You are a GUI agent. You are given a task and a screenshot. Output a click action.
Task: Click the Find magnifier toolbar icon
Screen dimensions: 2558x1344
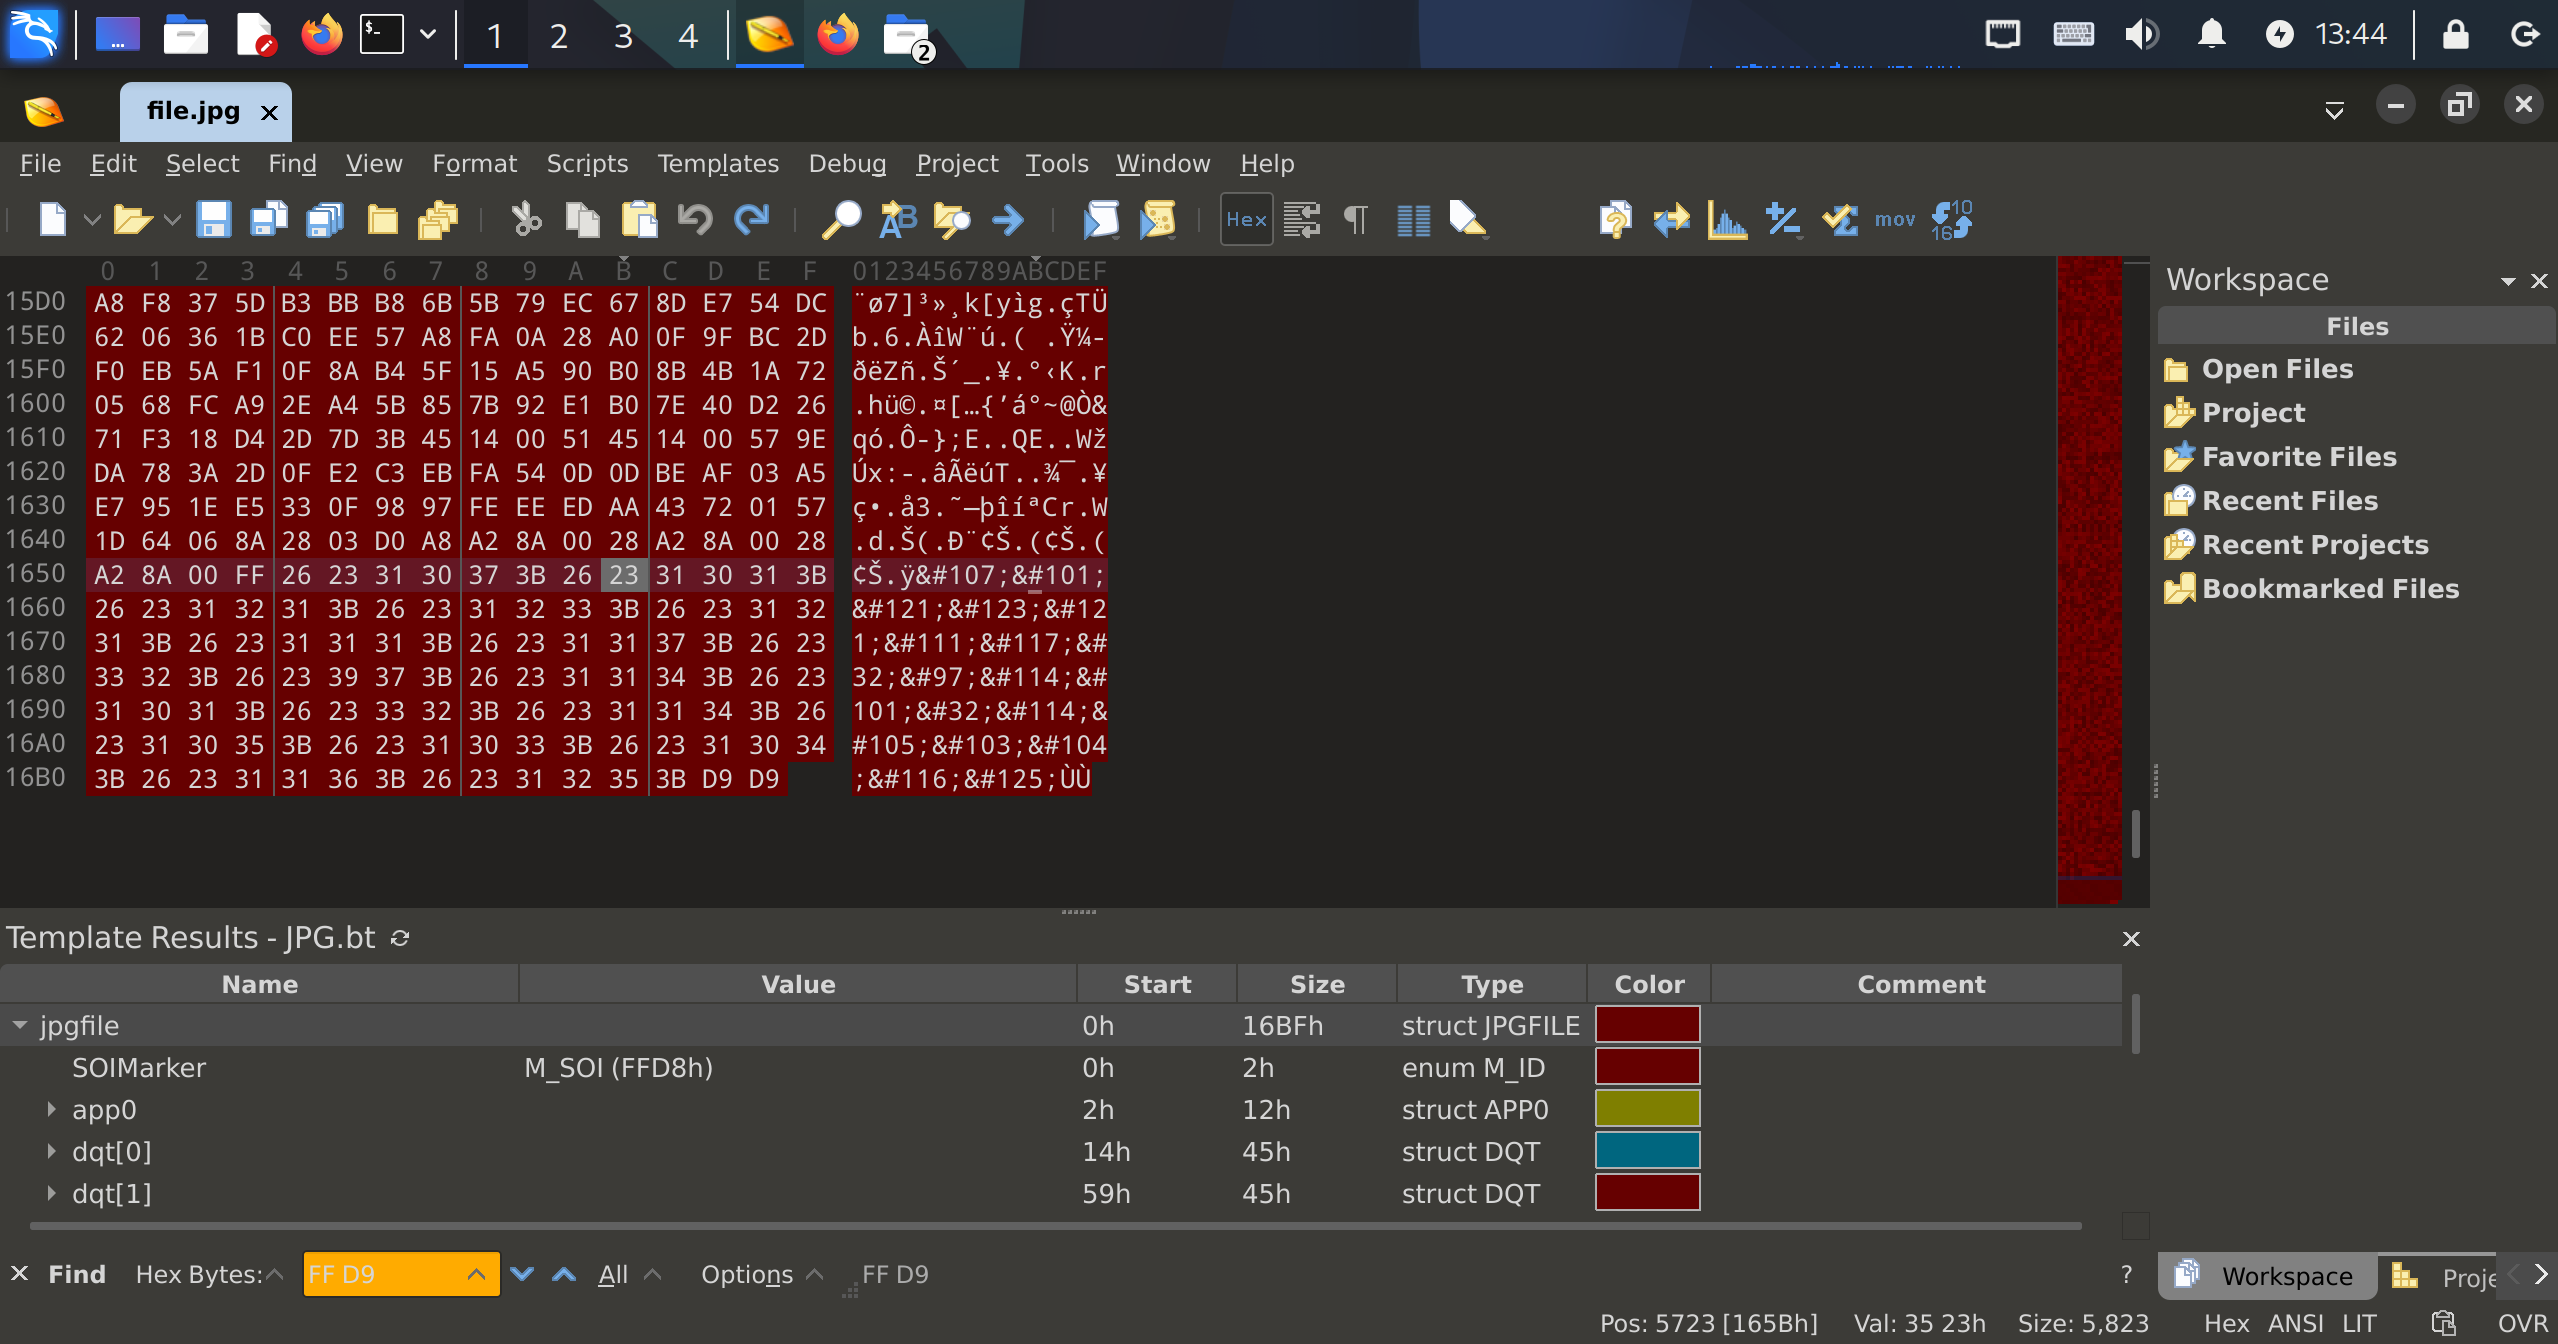(x=841, y=219)
